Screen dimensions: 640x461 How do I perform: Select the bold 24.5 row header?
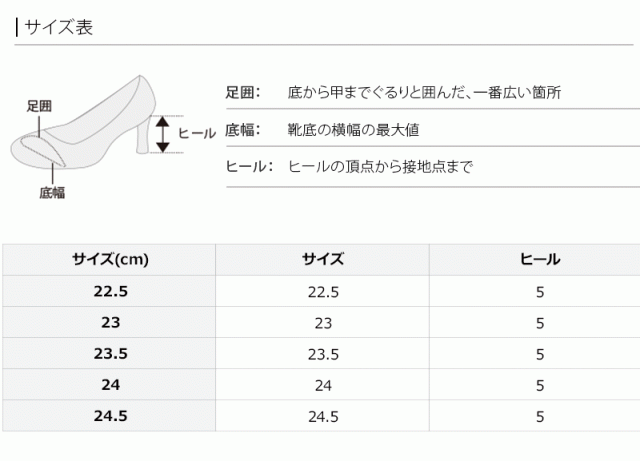(x=110, y=416)
